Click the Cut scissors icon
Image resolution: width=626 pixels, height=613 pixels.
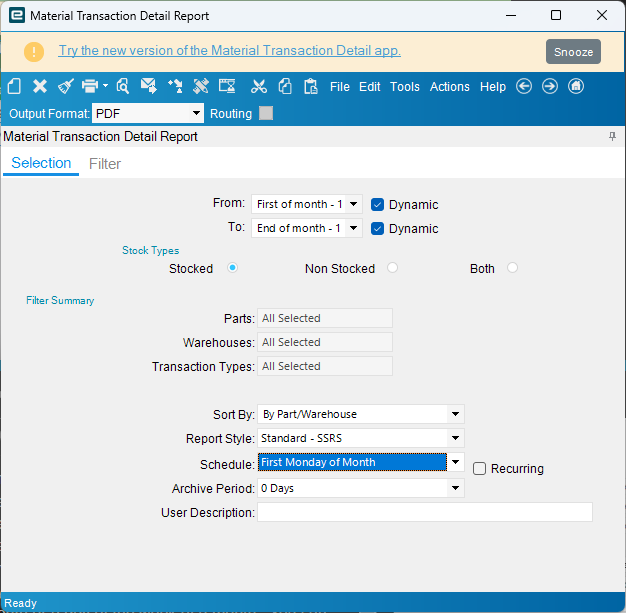pyautogui.click(x=259, y=86)
